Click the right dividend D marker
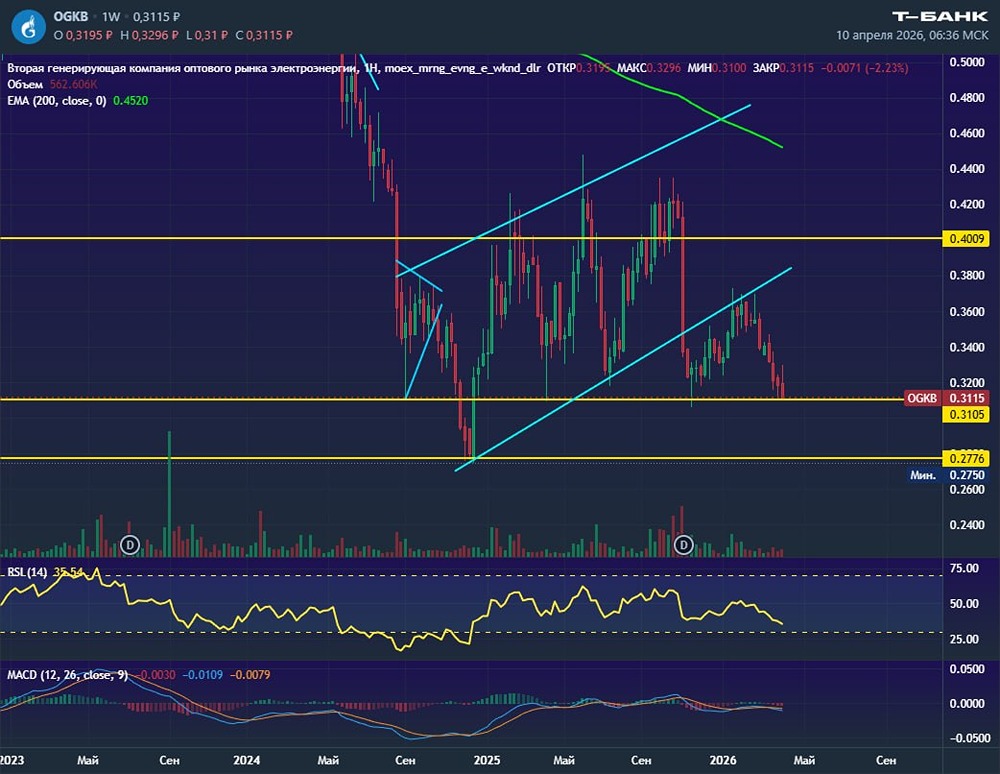Image resolution: width=1000 pixels, height=774 pixels. [684, 545]
